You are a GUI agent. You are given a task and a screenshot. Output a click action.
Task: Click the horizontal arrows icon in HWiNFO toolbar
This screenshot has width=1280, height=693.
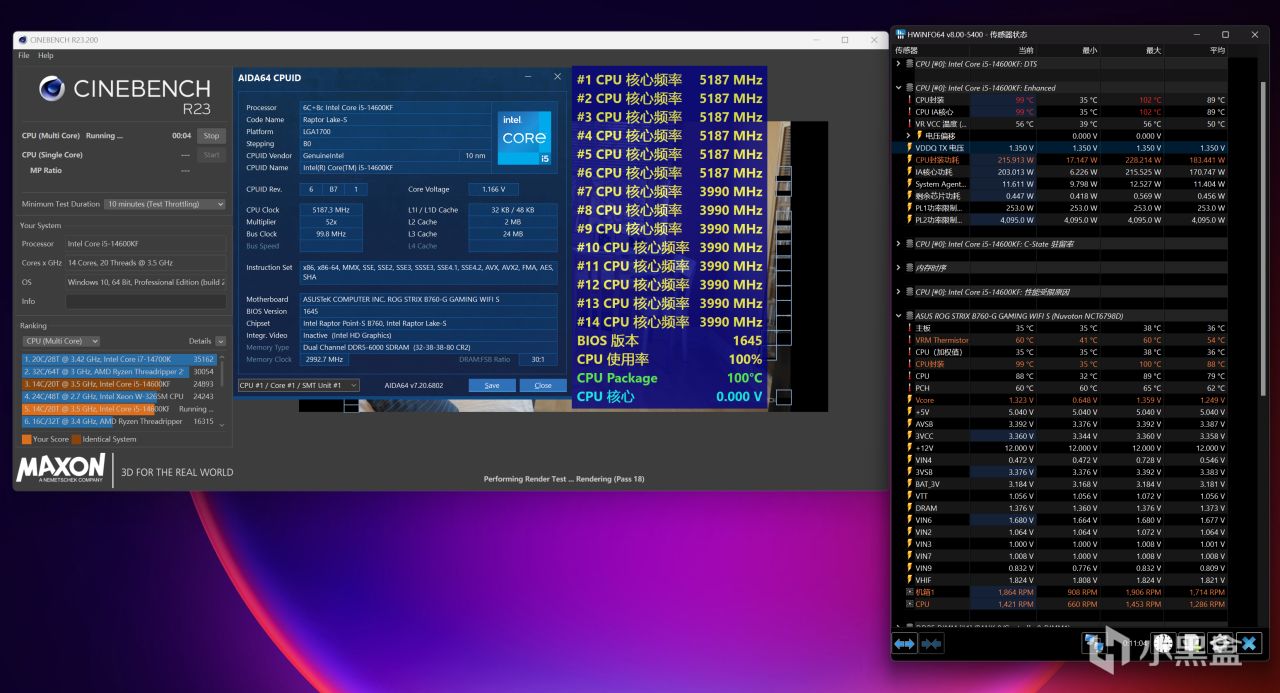click(x=905, y=643)
